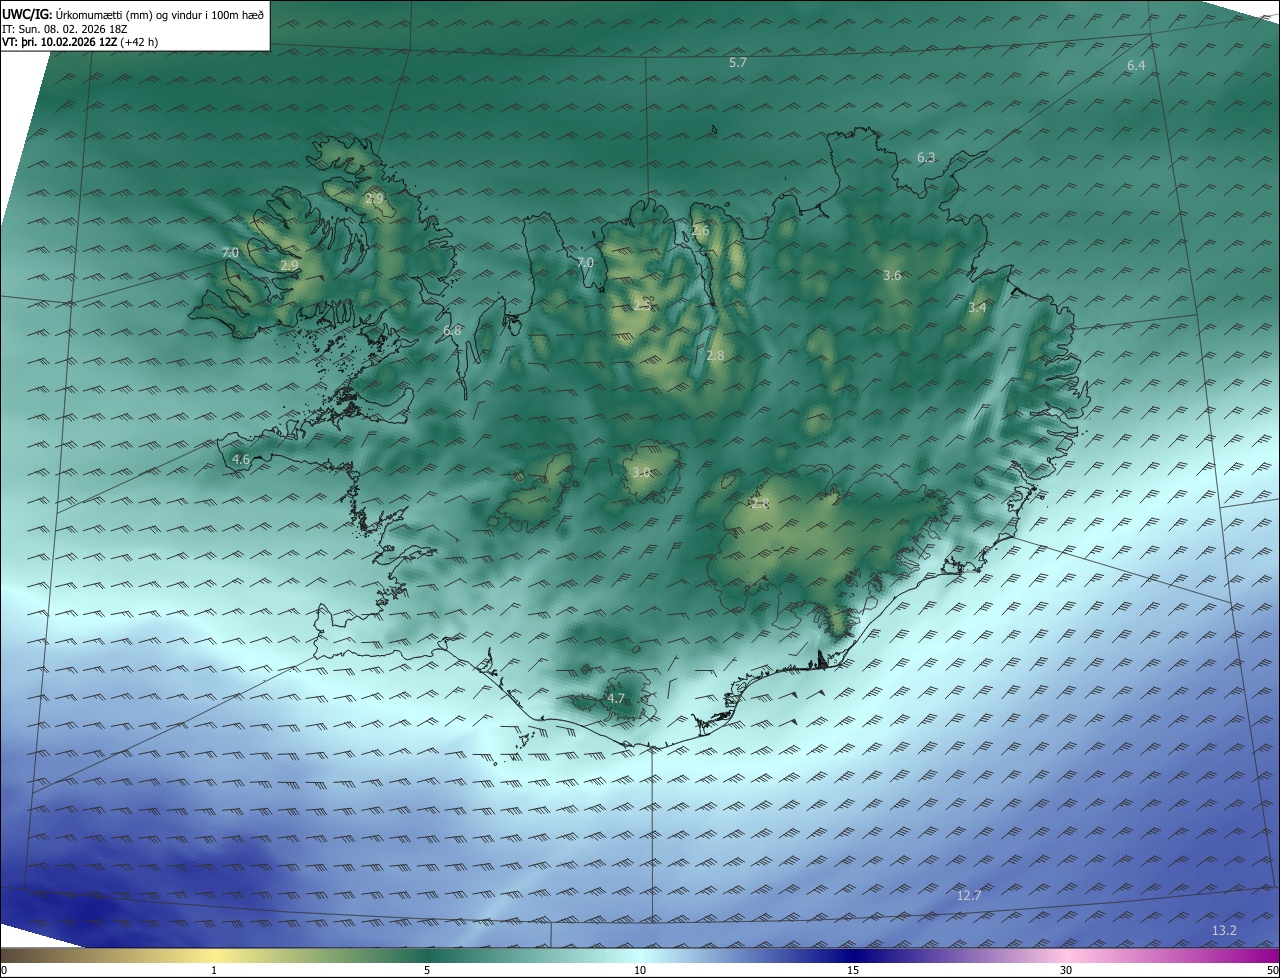
Task: Click the 13.2 value label
Action: (1224, 930)
